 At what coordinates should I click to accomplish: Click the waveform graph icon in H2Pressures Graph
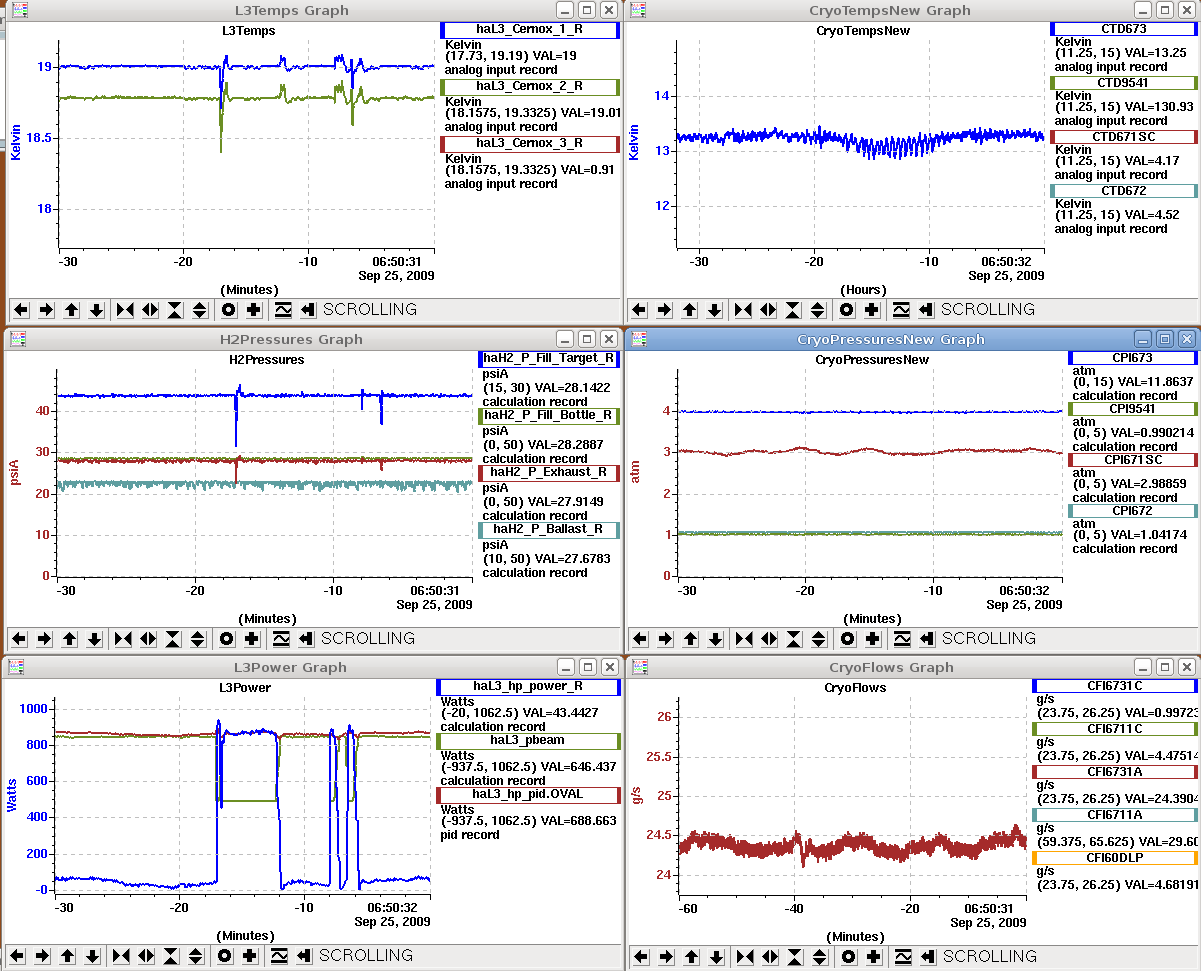pos(281,638)
